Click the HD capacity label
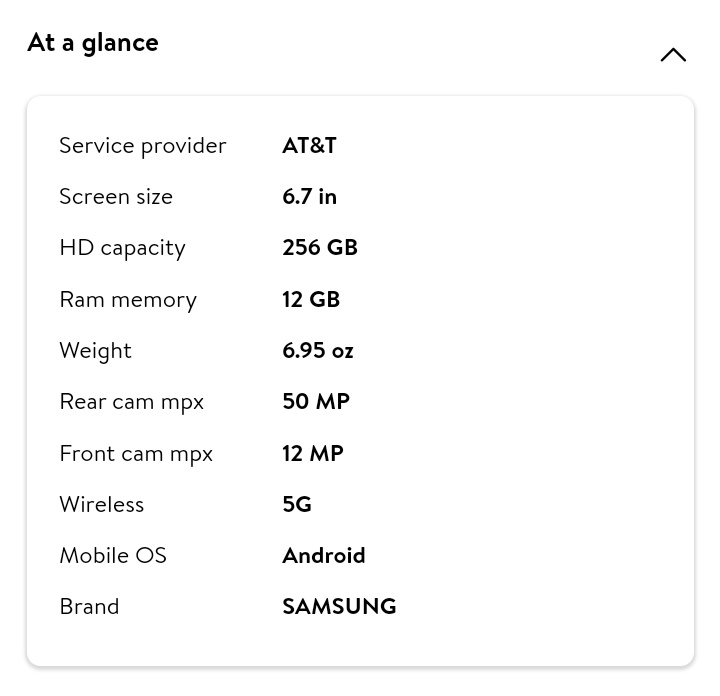The height and width of the screenshot is (696, 720). point(122,247)
